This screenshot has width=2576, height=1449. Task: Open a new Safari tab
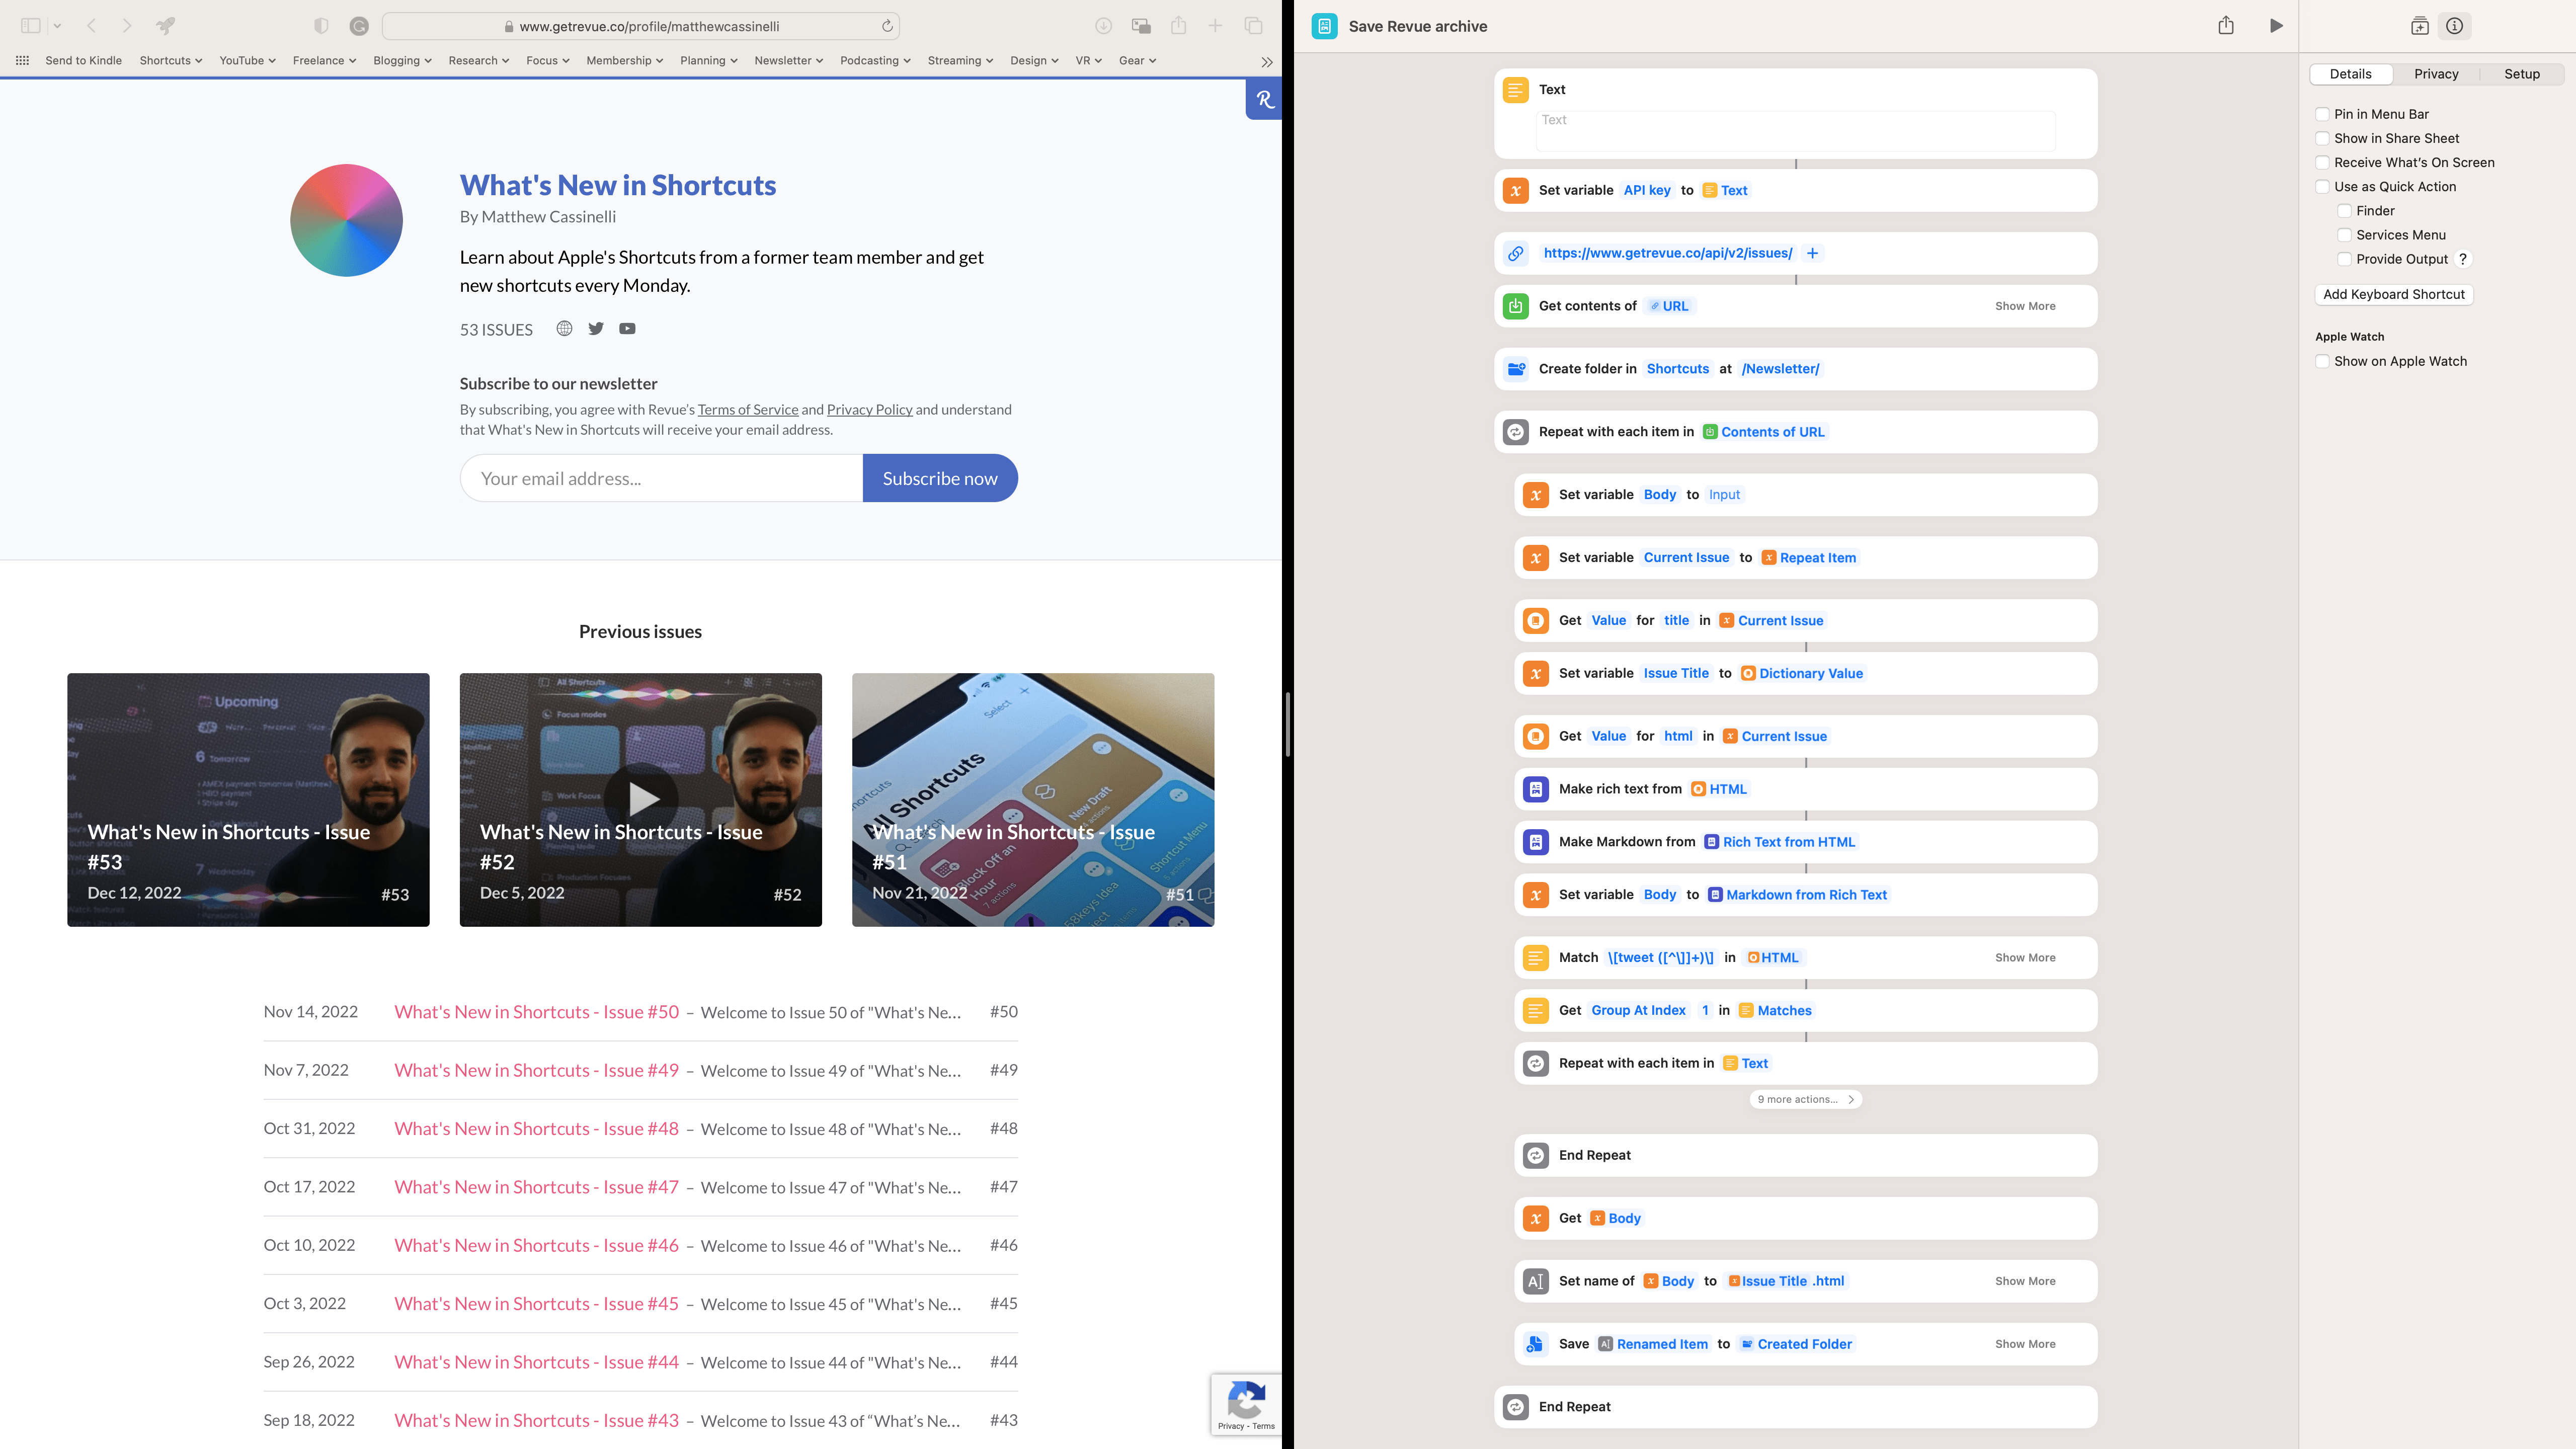(x=1215, y=26)
